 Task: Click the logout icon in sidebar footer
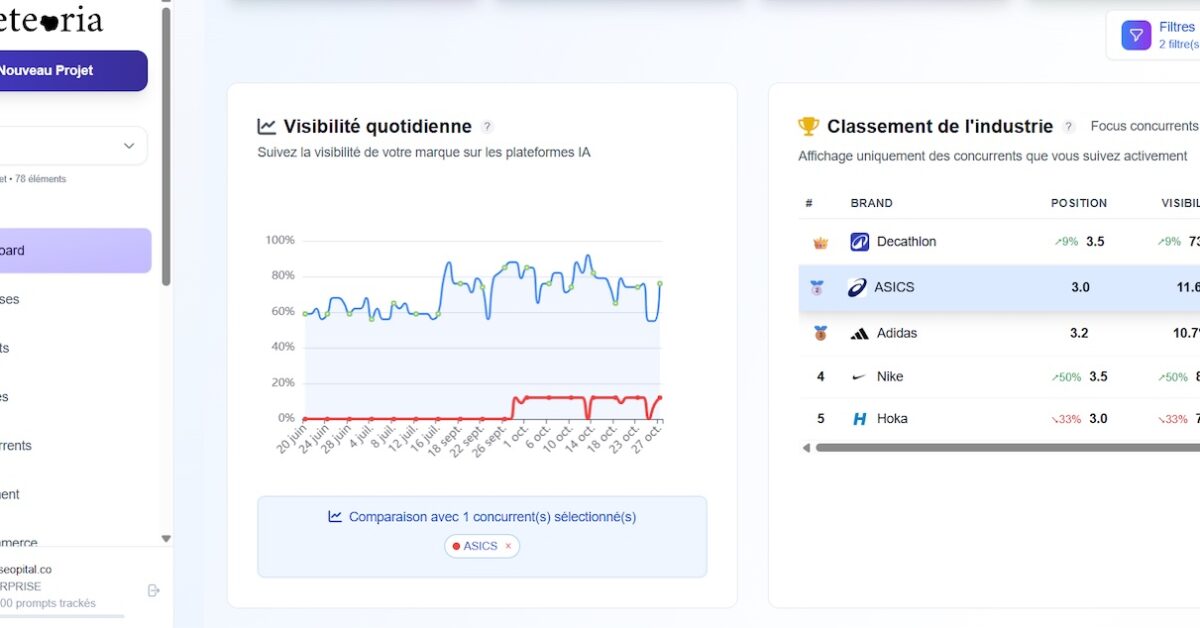153,590
